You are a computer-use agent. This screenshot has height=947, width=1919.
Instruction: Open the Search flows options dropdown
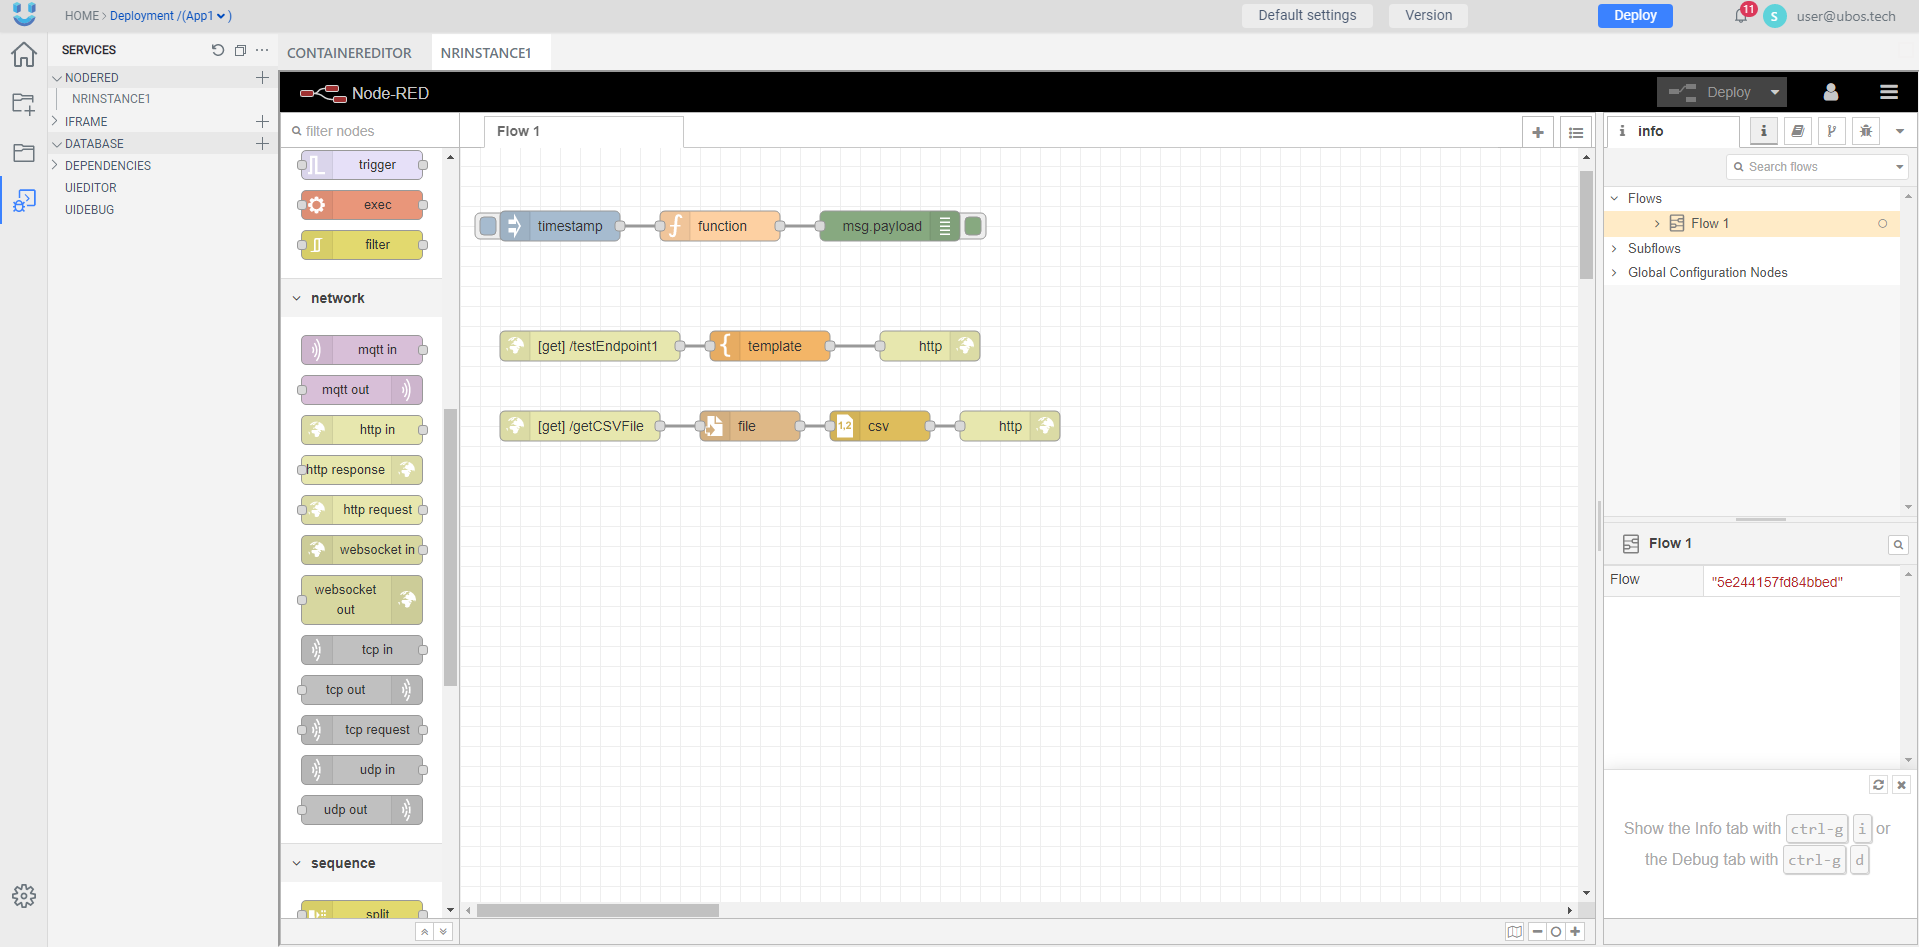point(1900,167)
